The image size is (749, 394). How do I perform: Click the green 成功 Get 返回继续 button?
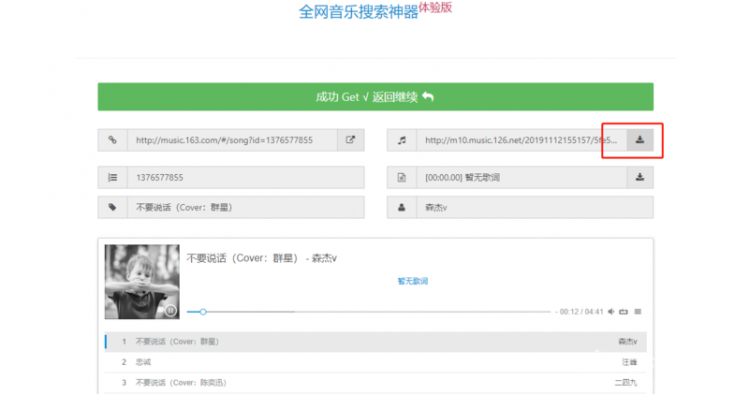(375, 97)
